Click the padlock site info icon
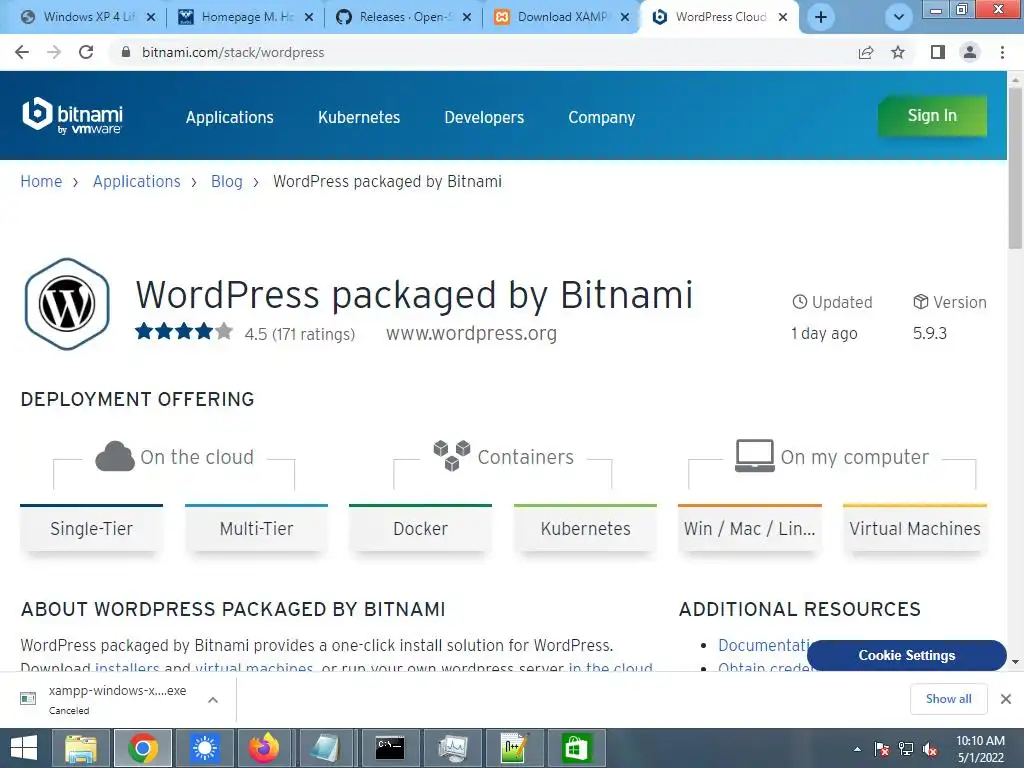 [126, 52]
